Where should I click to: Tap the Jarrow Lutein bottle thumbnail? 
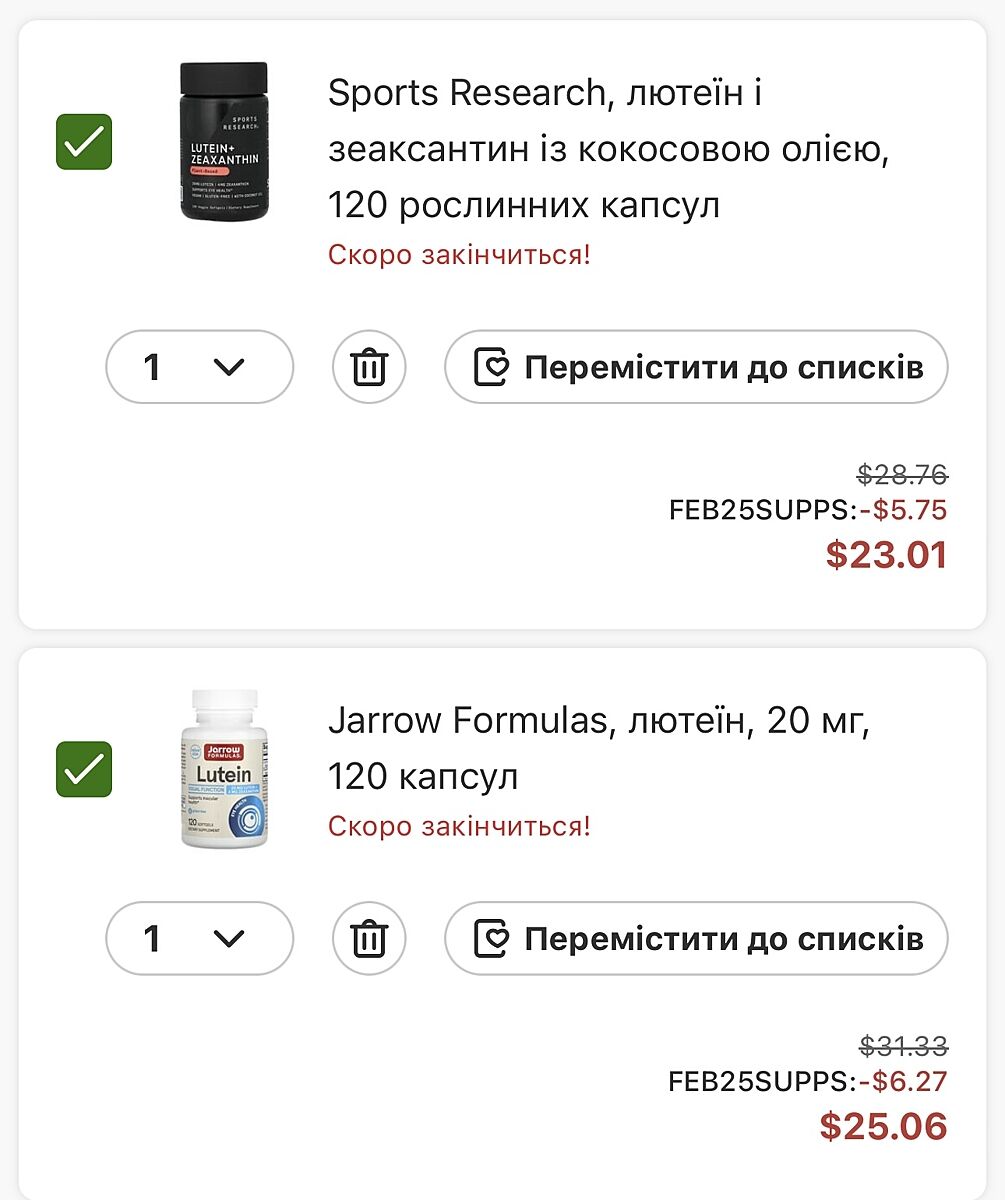(x=224, y=769)
